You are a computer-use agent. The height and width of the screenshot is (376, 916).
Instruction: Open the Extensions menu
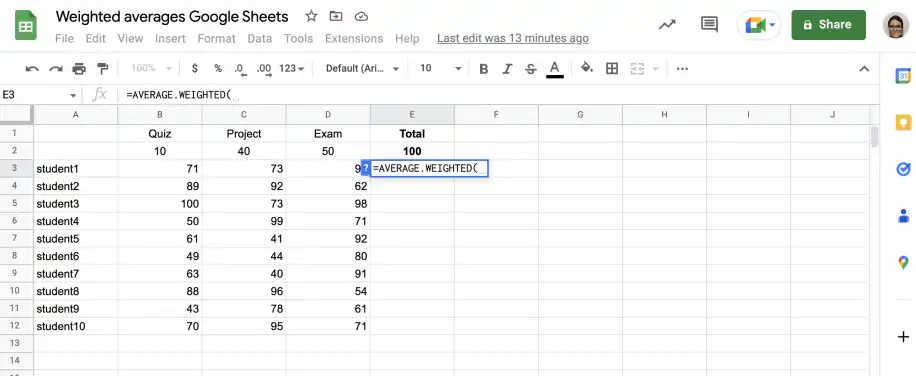pyautogui.click(x=354, y=39)
